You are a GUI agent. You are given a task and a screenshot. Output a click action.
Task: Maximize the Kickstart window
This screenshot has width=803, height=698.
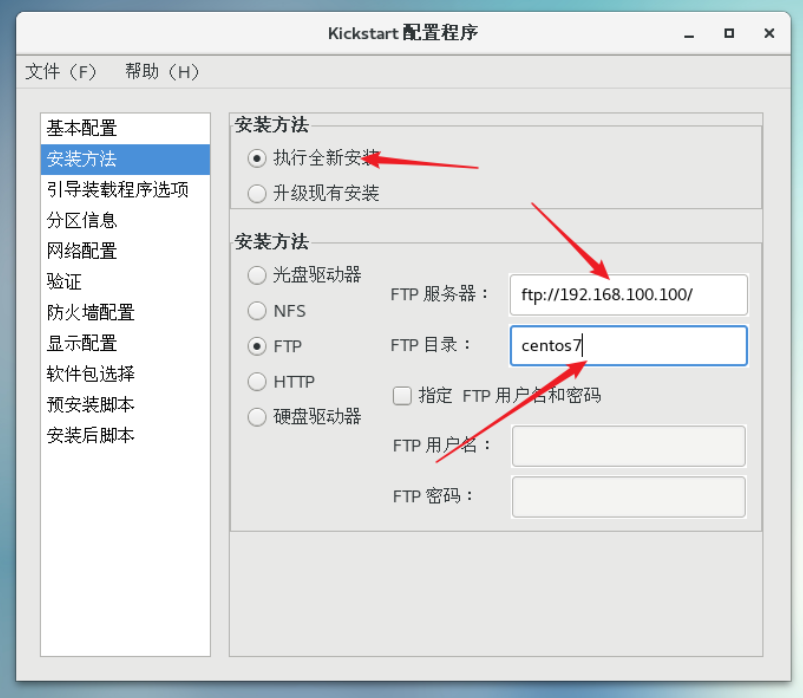click(x=729, y=33)
